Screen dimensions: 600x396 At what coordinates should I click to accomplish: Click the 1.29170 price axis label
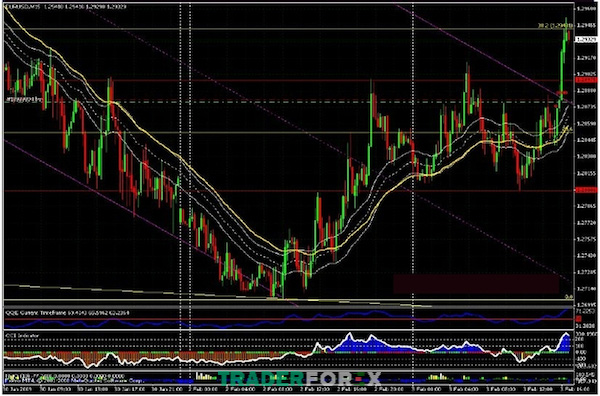586,58
